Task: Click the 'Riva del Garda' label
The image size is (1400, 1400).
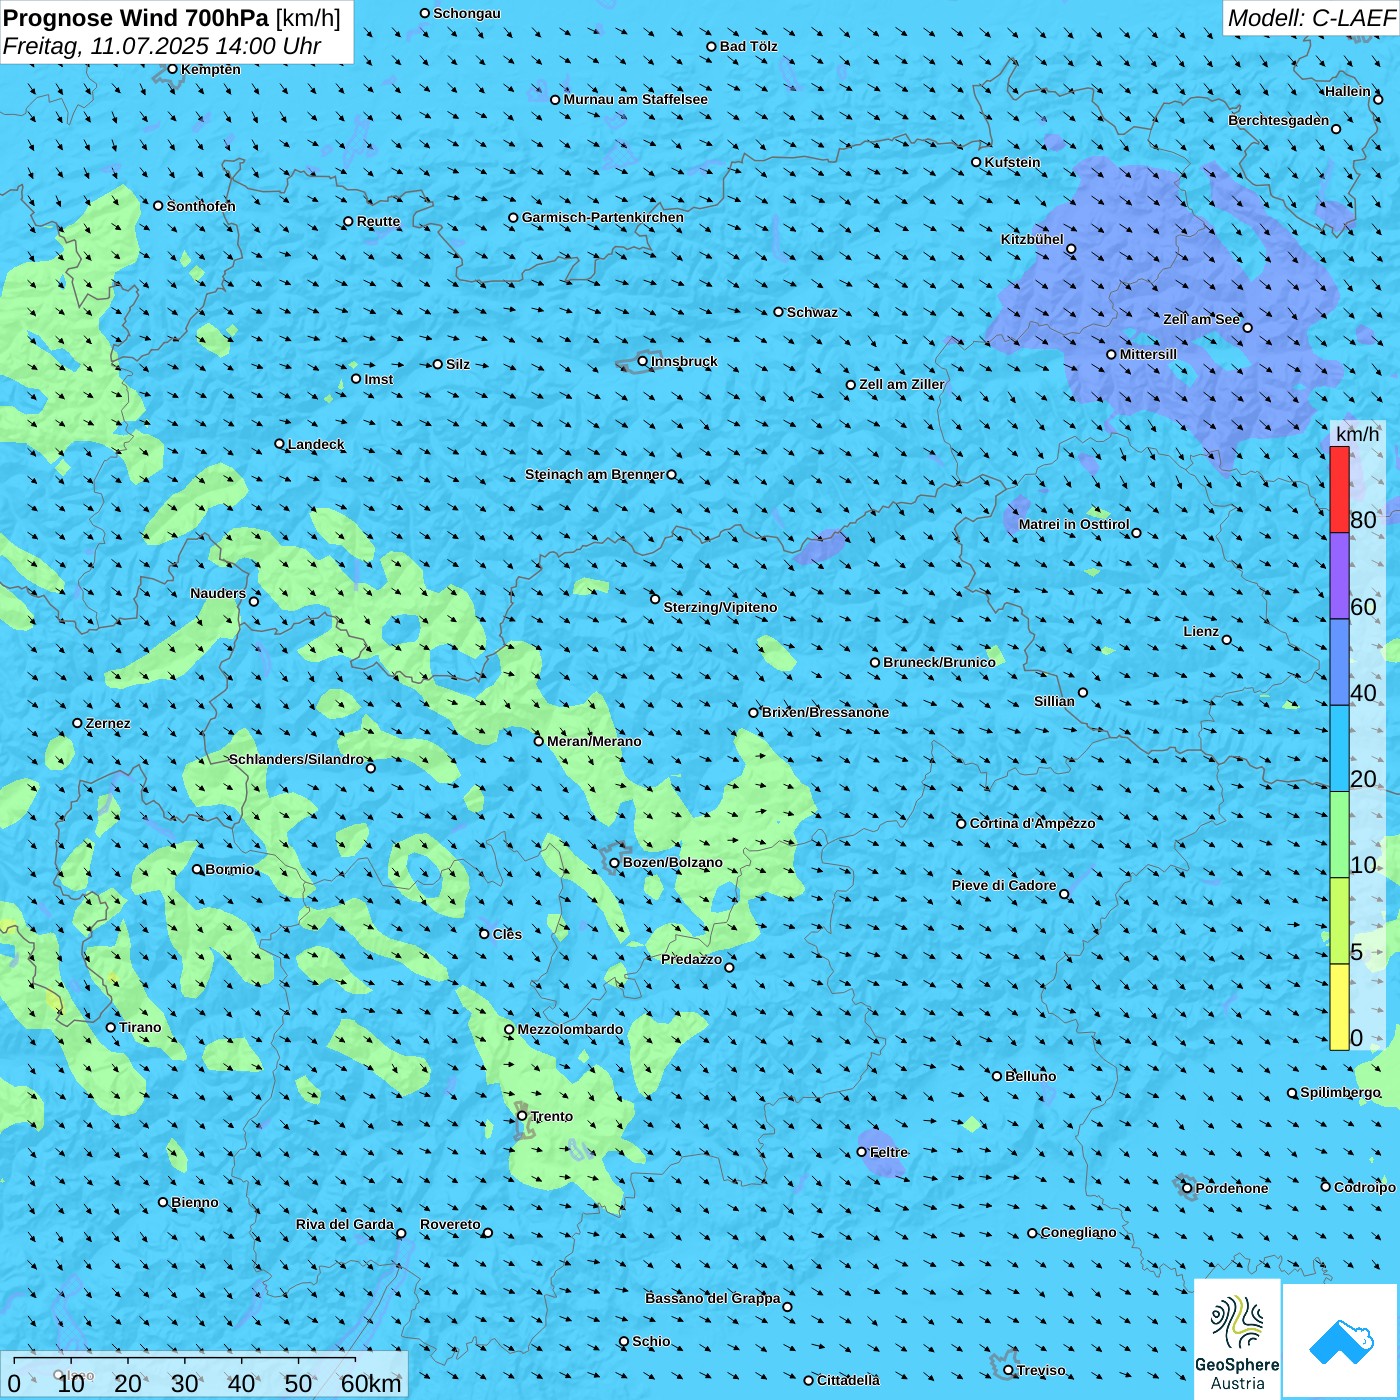Action: pos(345,1224)
